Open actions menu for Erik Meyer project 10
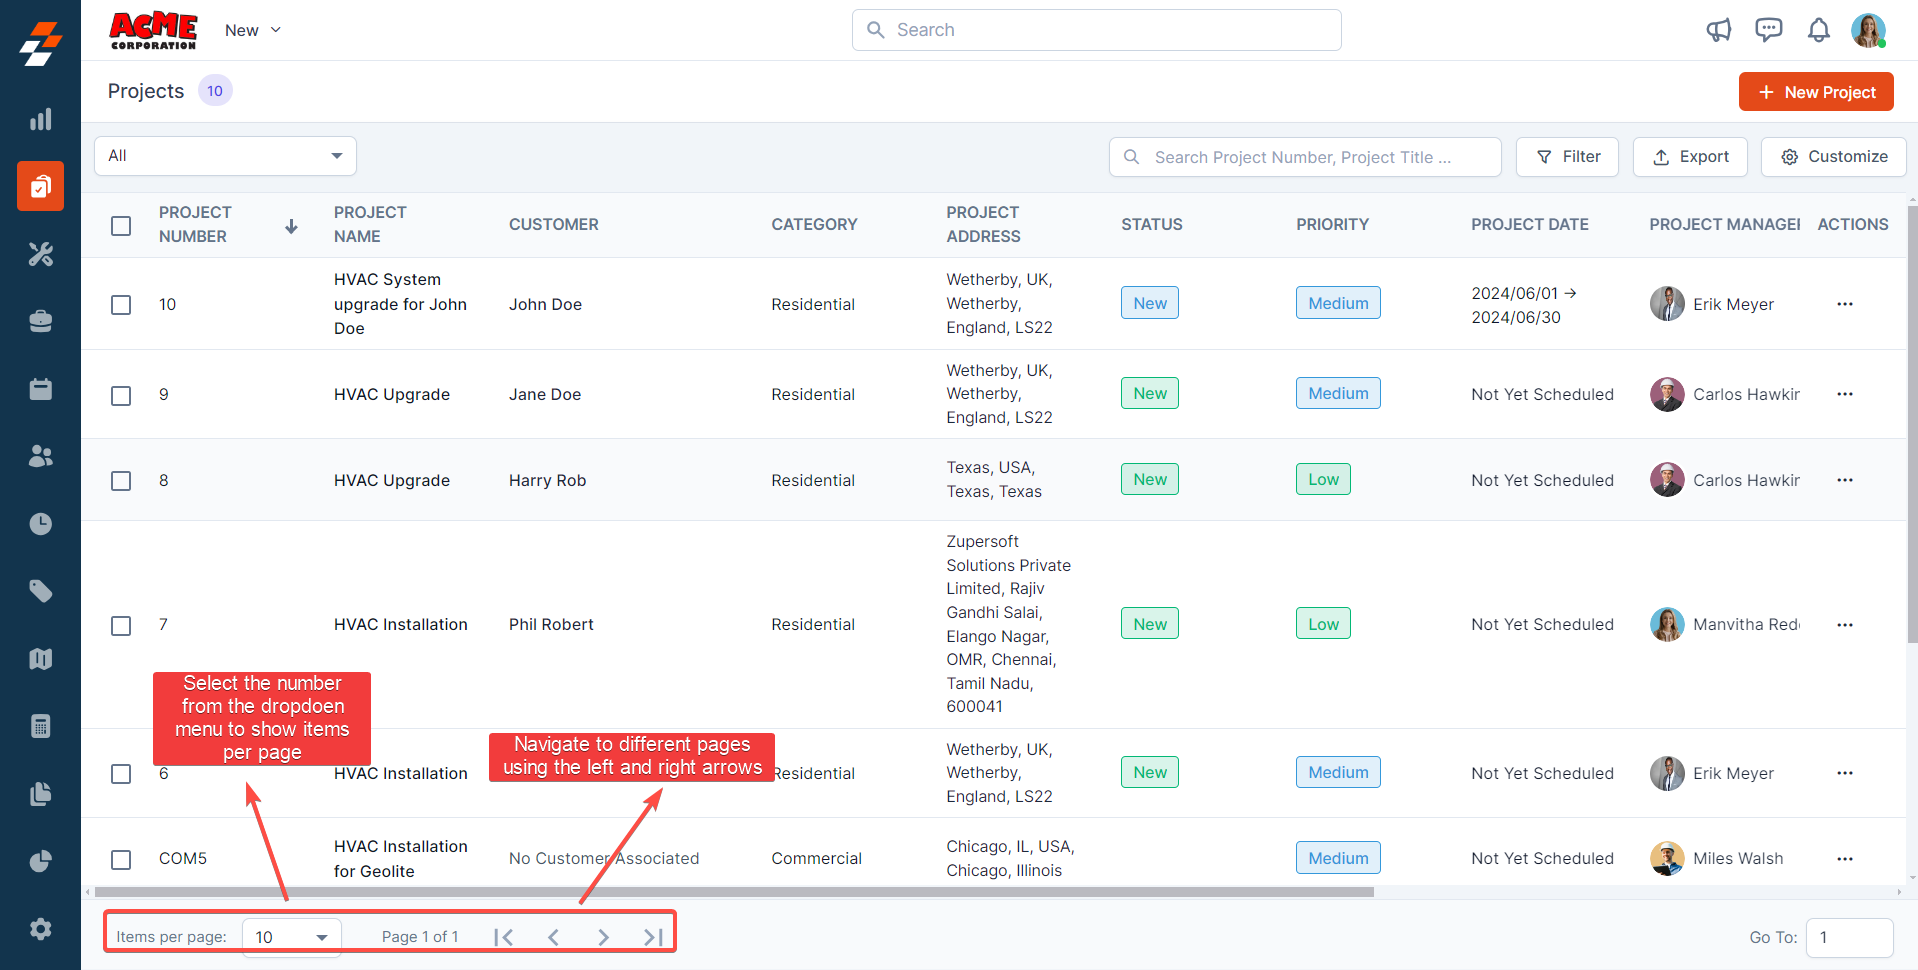 point(1844,304)
